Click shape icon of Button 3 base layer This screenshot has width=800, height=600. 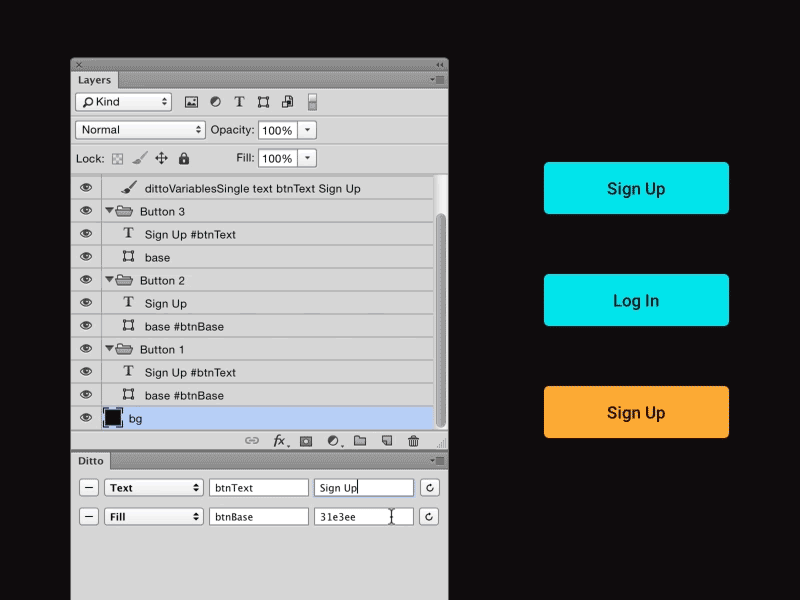(x=129, y=257)
